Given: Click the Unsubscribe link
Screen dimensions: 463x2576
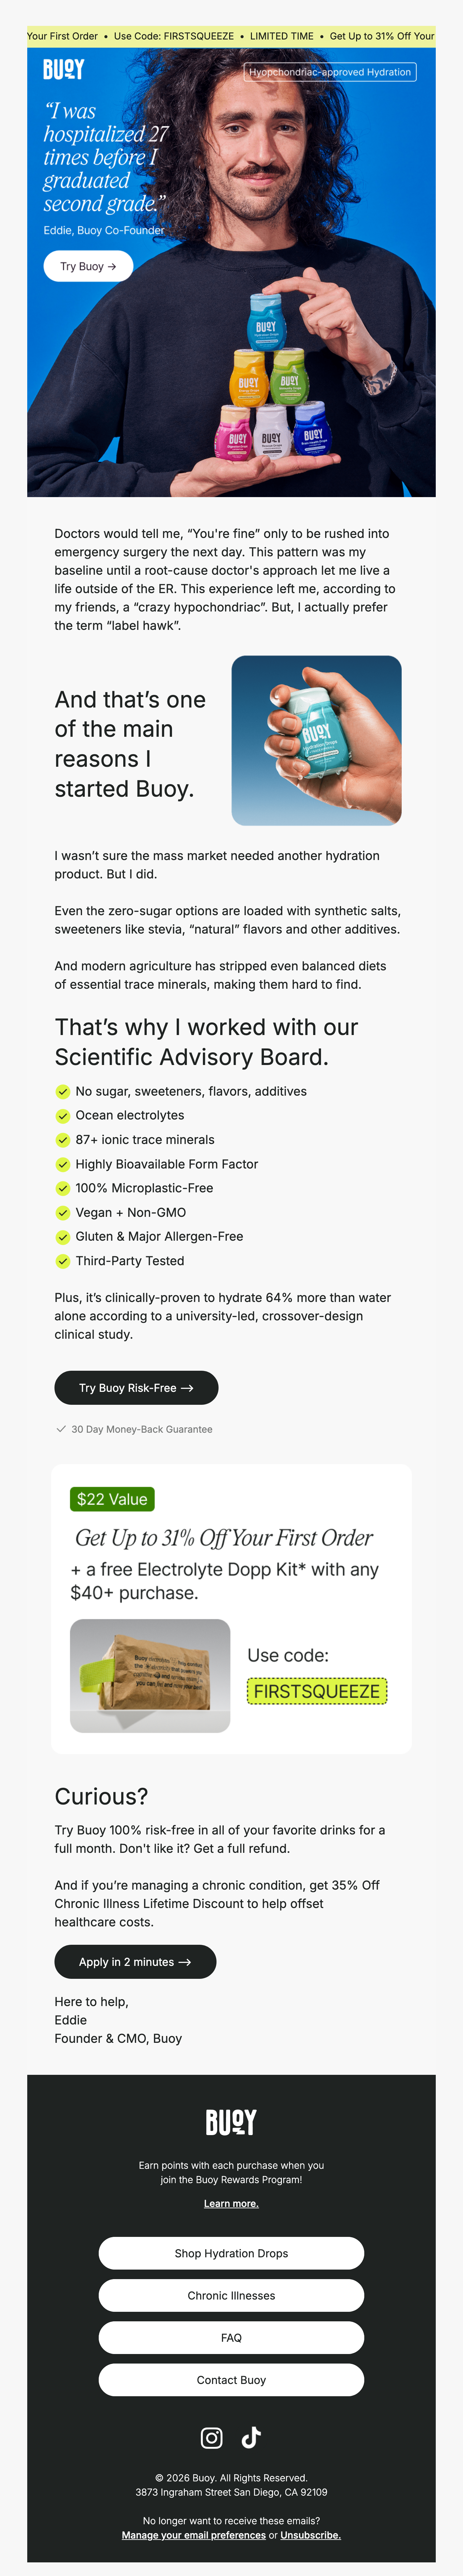Looking at the screenshot, I should (x=310, y=2535).
